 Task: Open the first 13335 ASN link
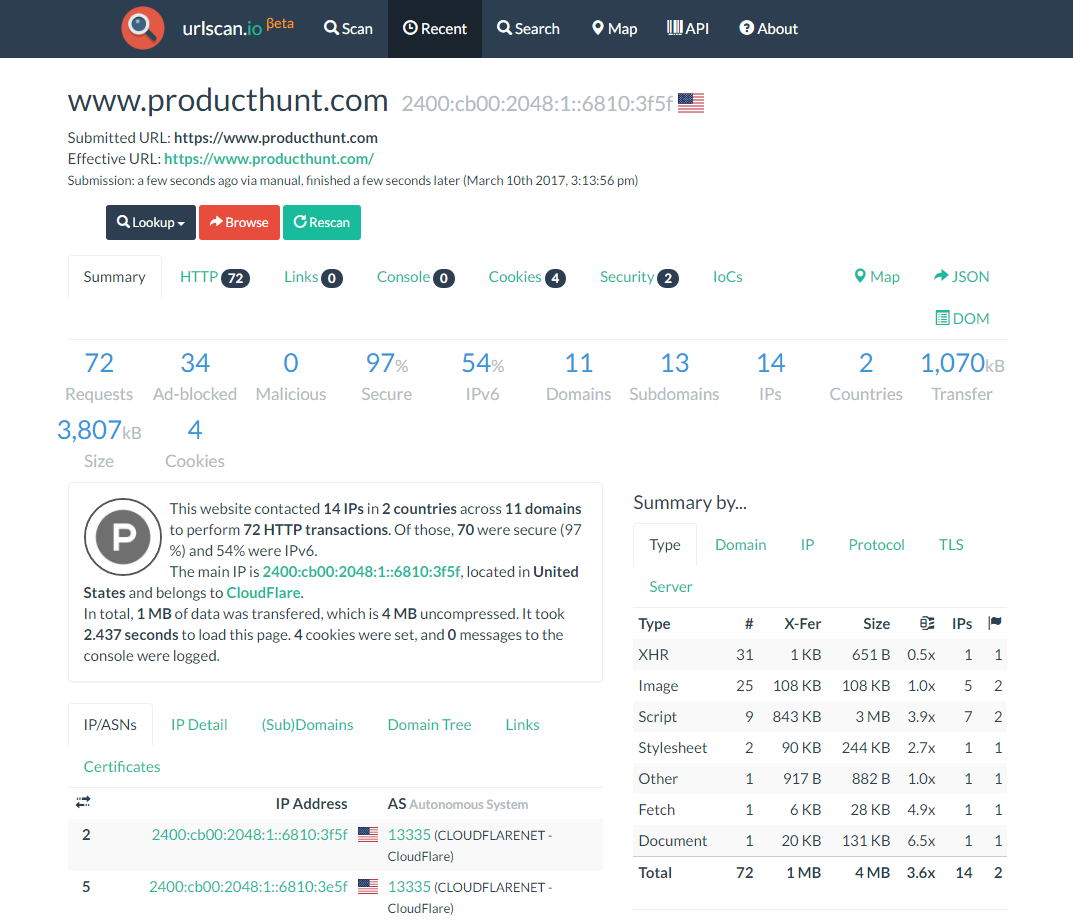pos(409,834)
